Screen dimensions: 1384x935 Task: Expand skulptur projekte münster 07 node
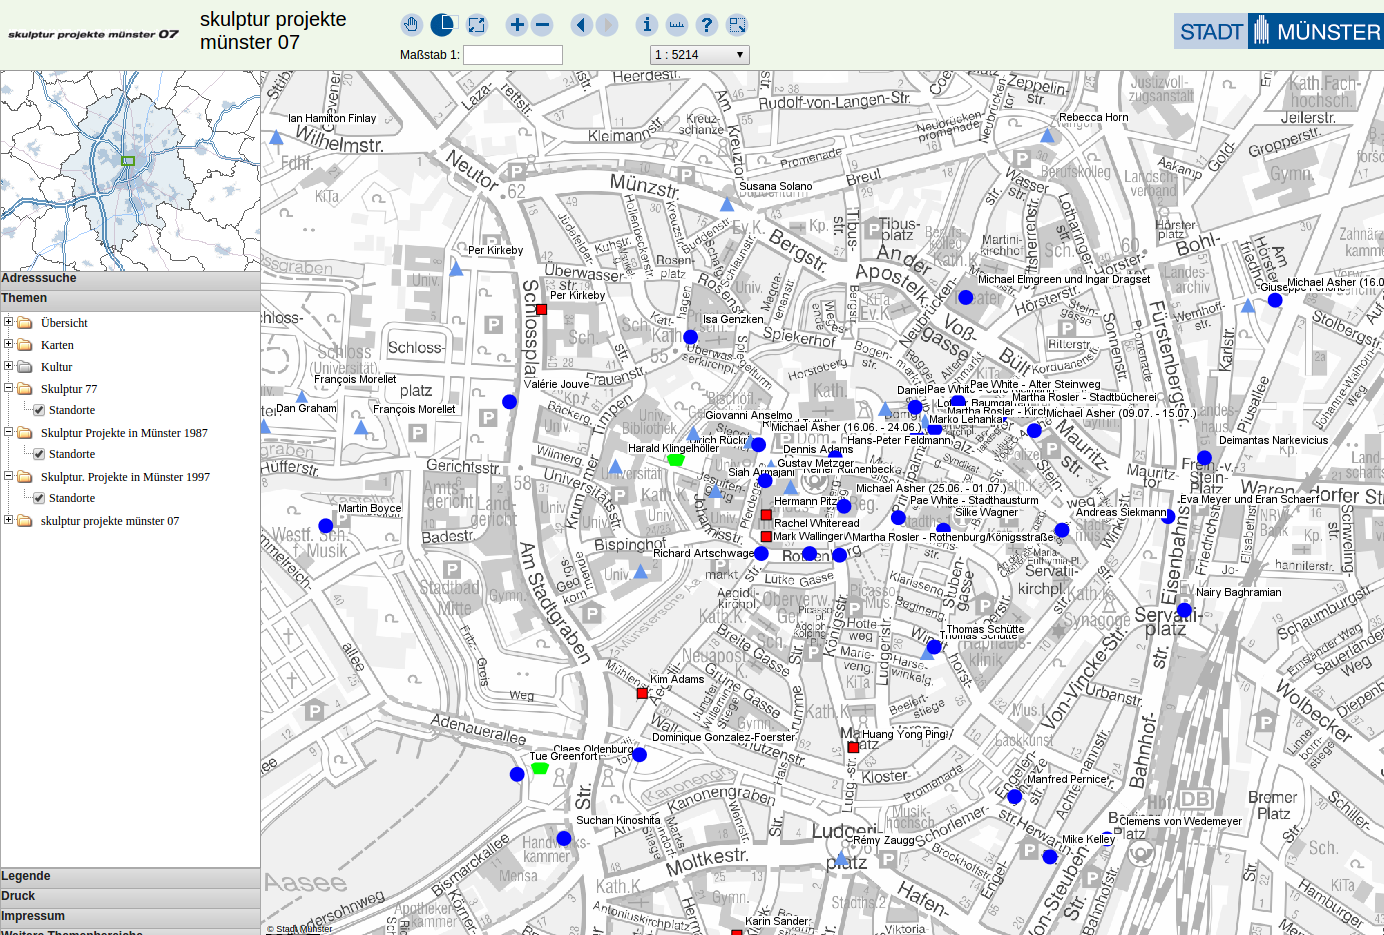click(8, 520)
